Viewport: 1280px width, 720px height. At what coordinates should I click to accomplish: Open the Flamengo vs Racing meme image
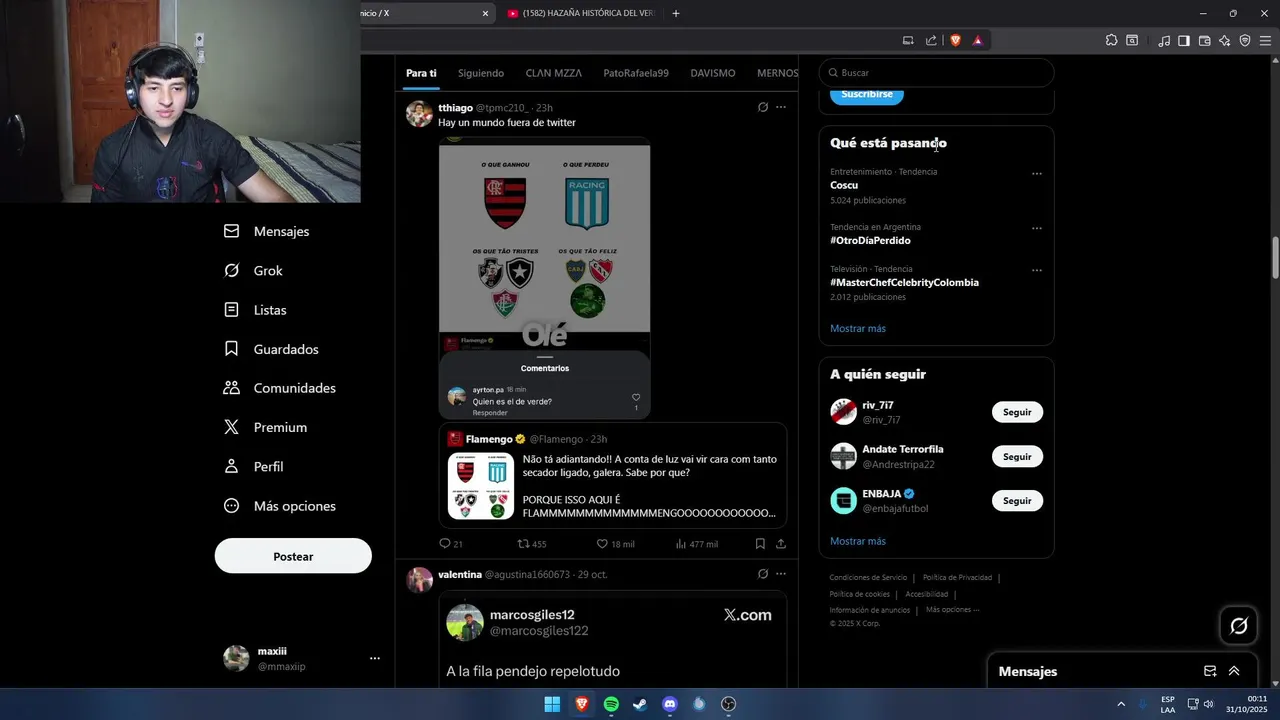(545, 278)
